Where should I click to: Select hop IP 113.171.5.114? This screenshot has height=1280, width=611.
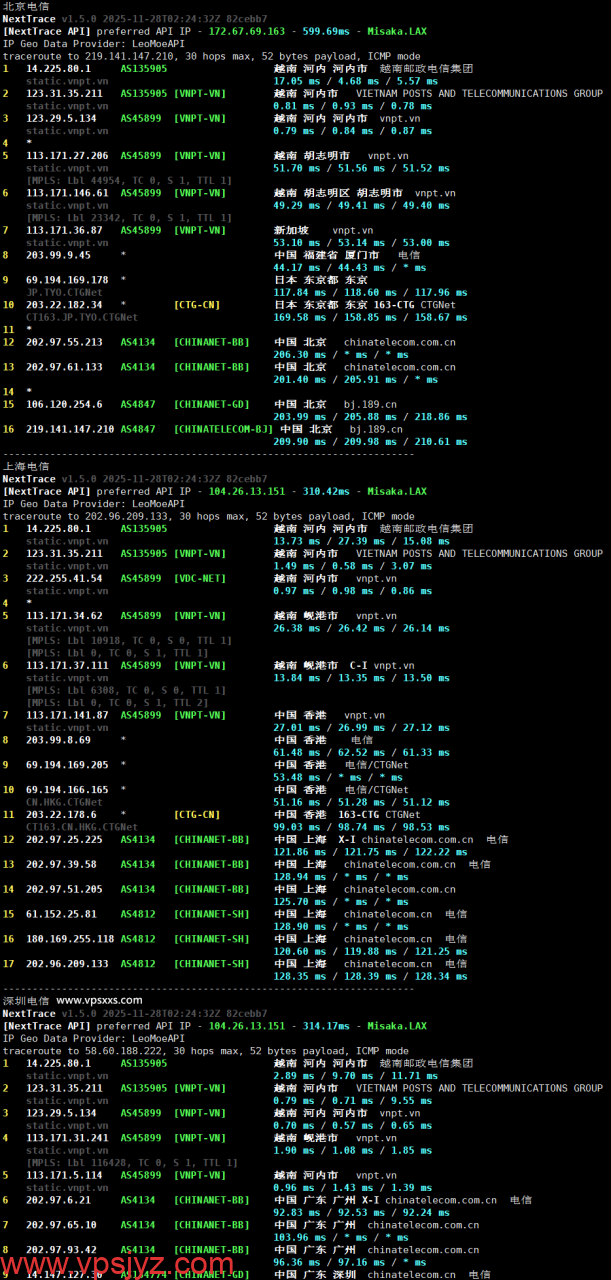tap(64, 1175)
